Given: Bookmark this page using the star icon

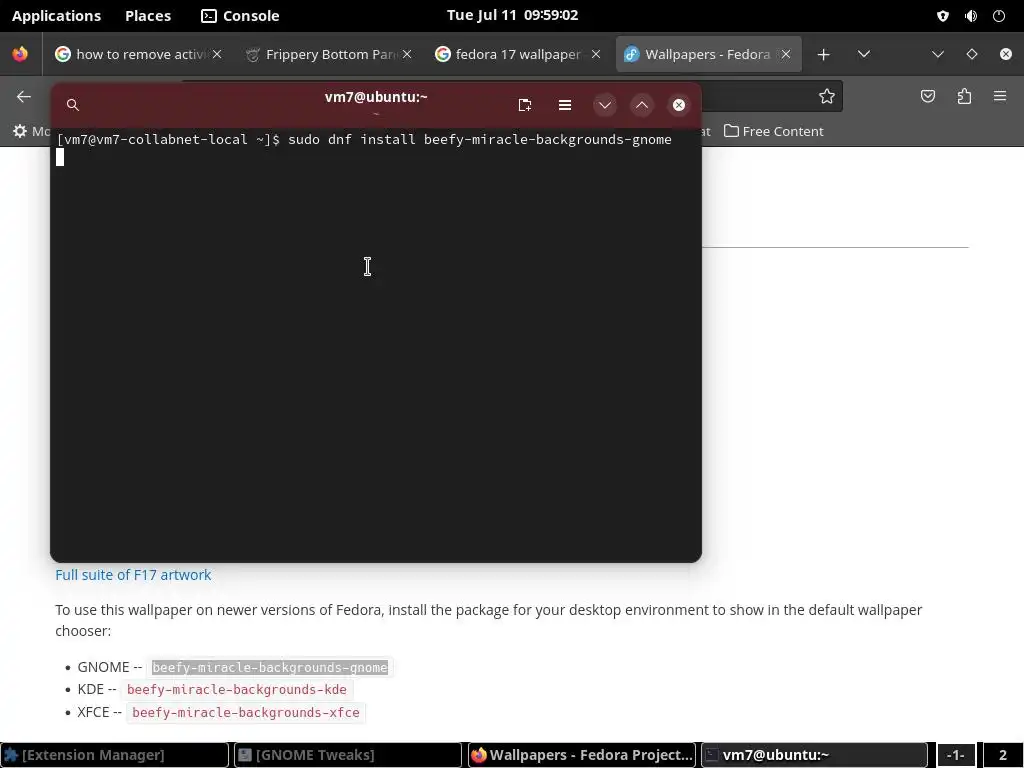Looking at the screenshot, I should pos(827,97).
